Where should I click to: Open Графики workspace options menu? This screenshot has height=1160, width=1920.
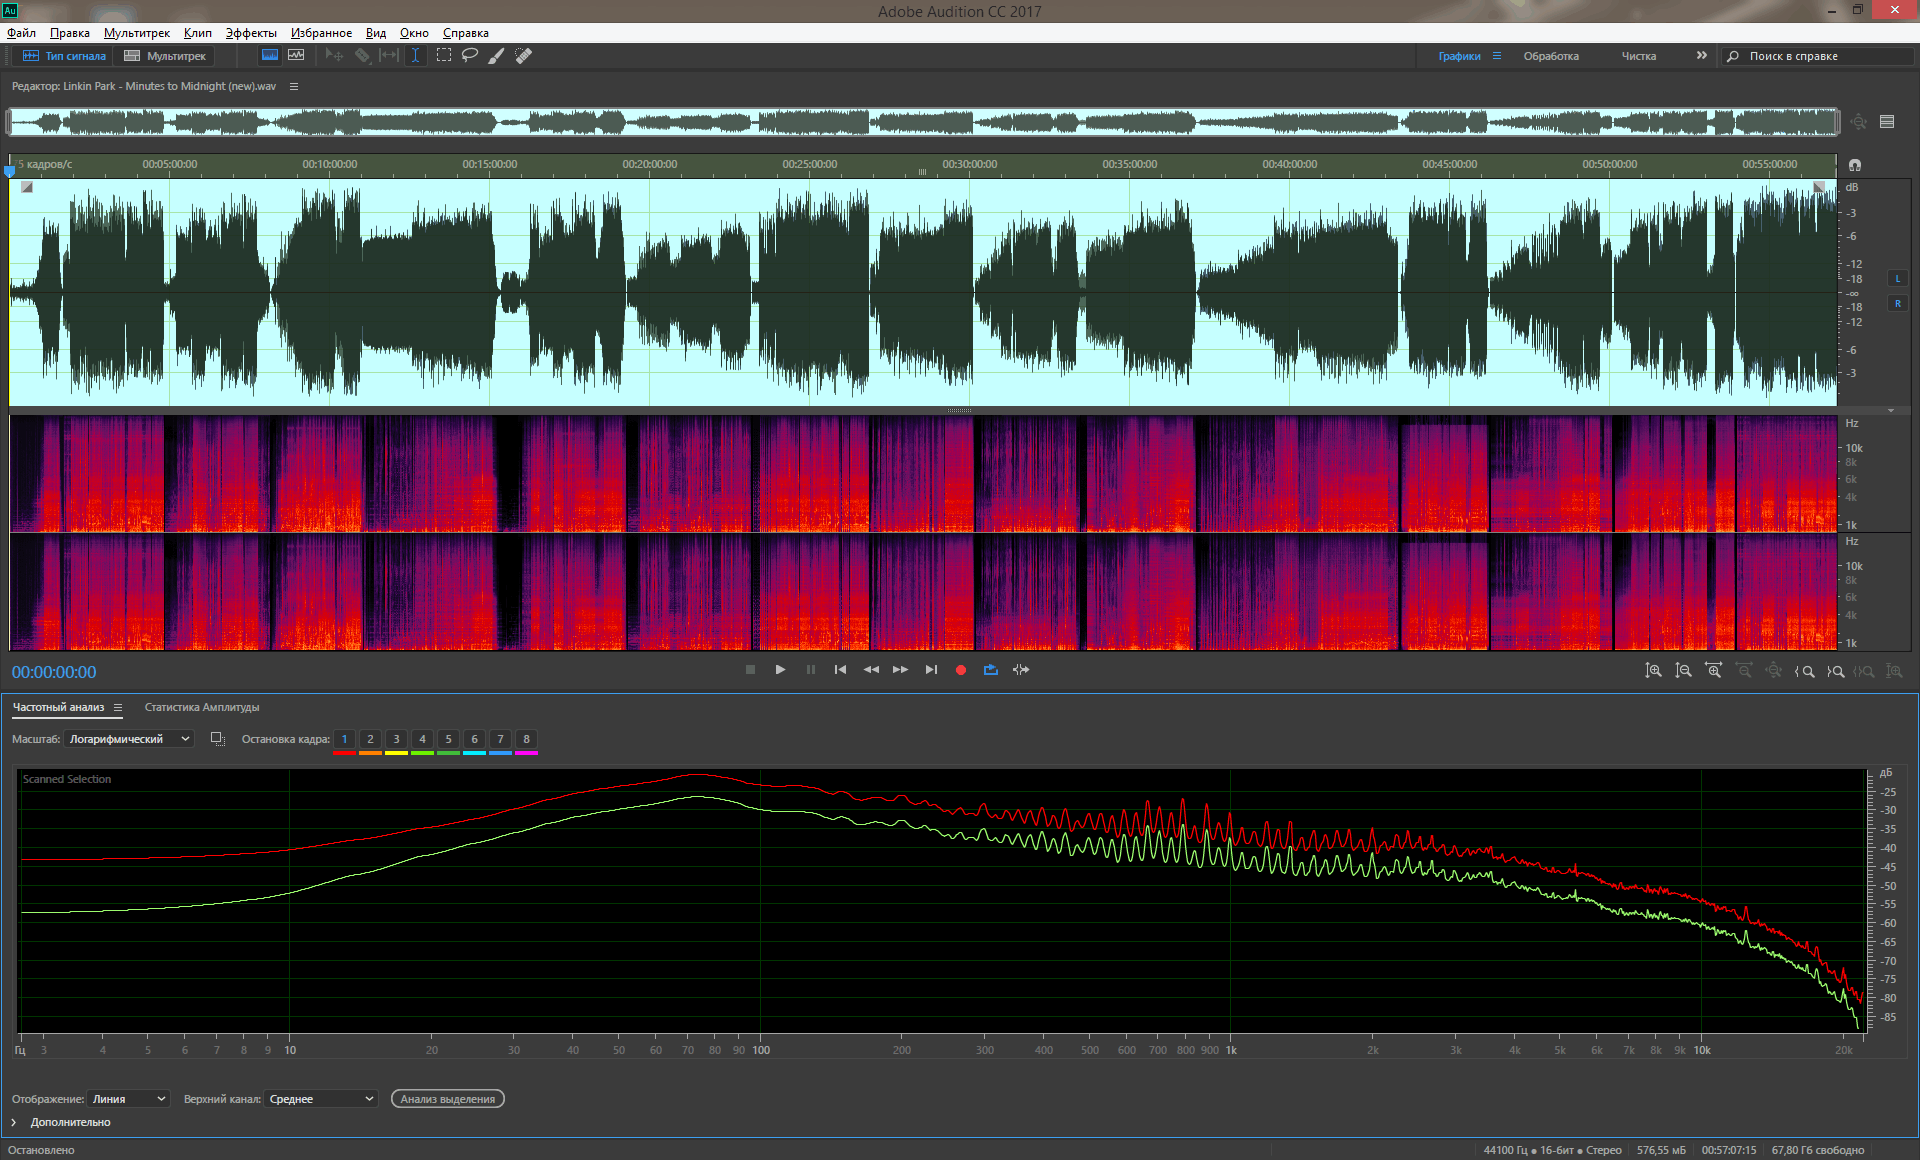(x=1497, y=56)
